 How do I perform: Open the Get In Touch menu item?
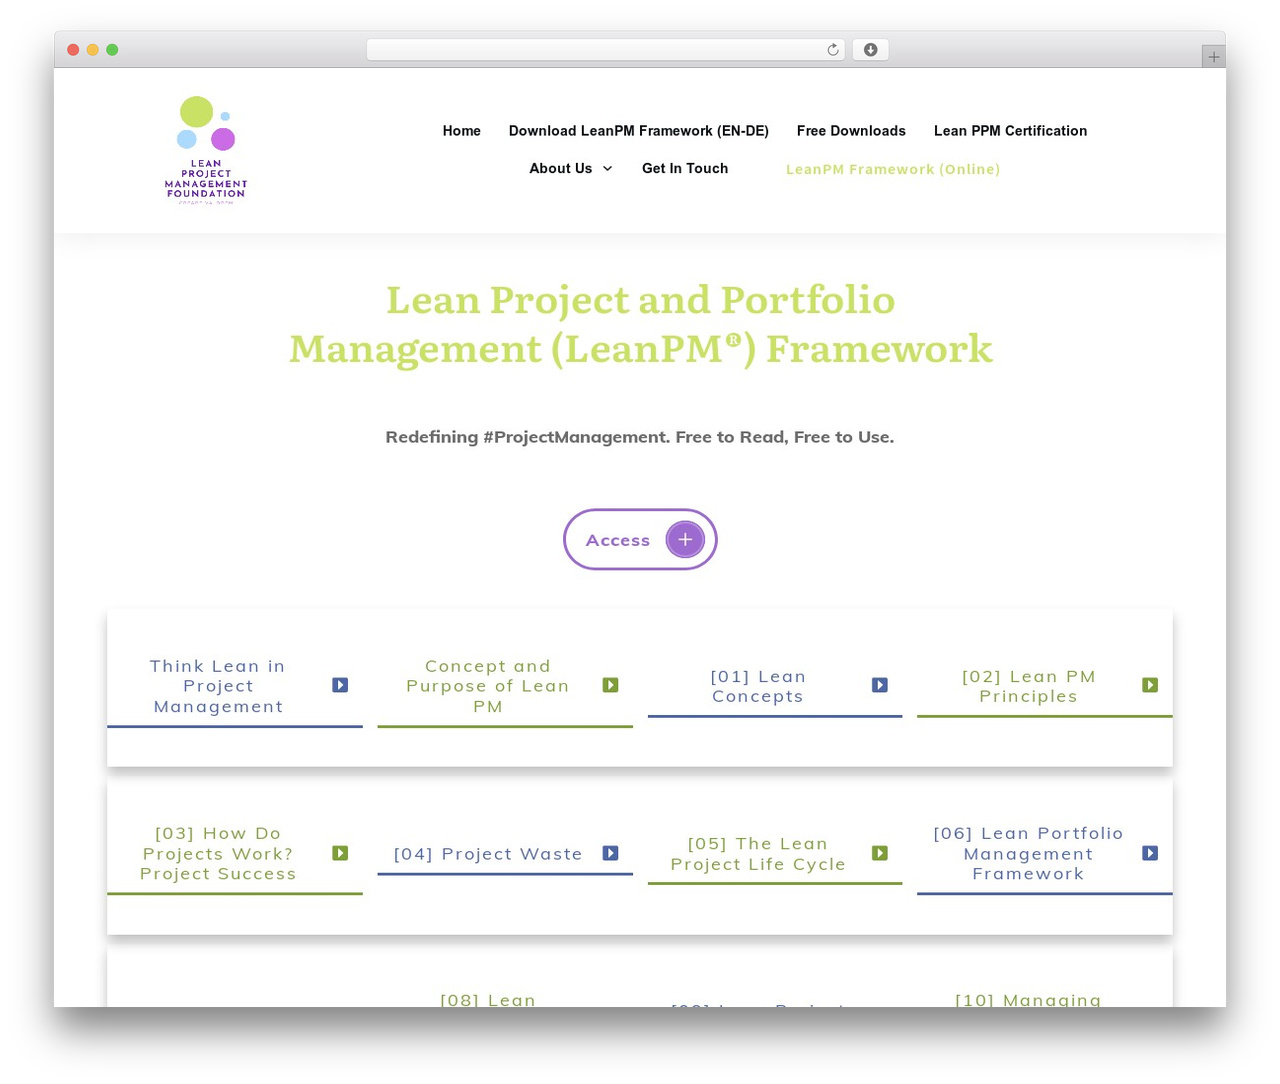click(685, 169)
